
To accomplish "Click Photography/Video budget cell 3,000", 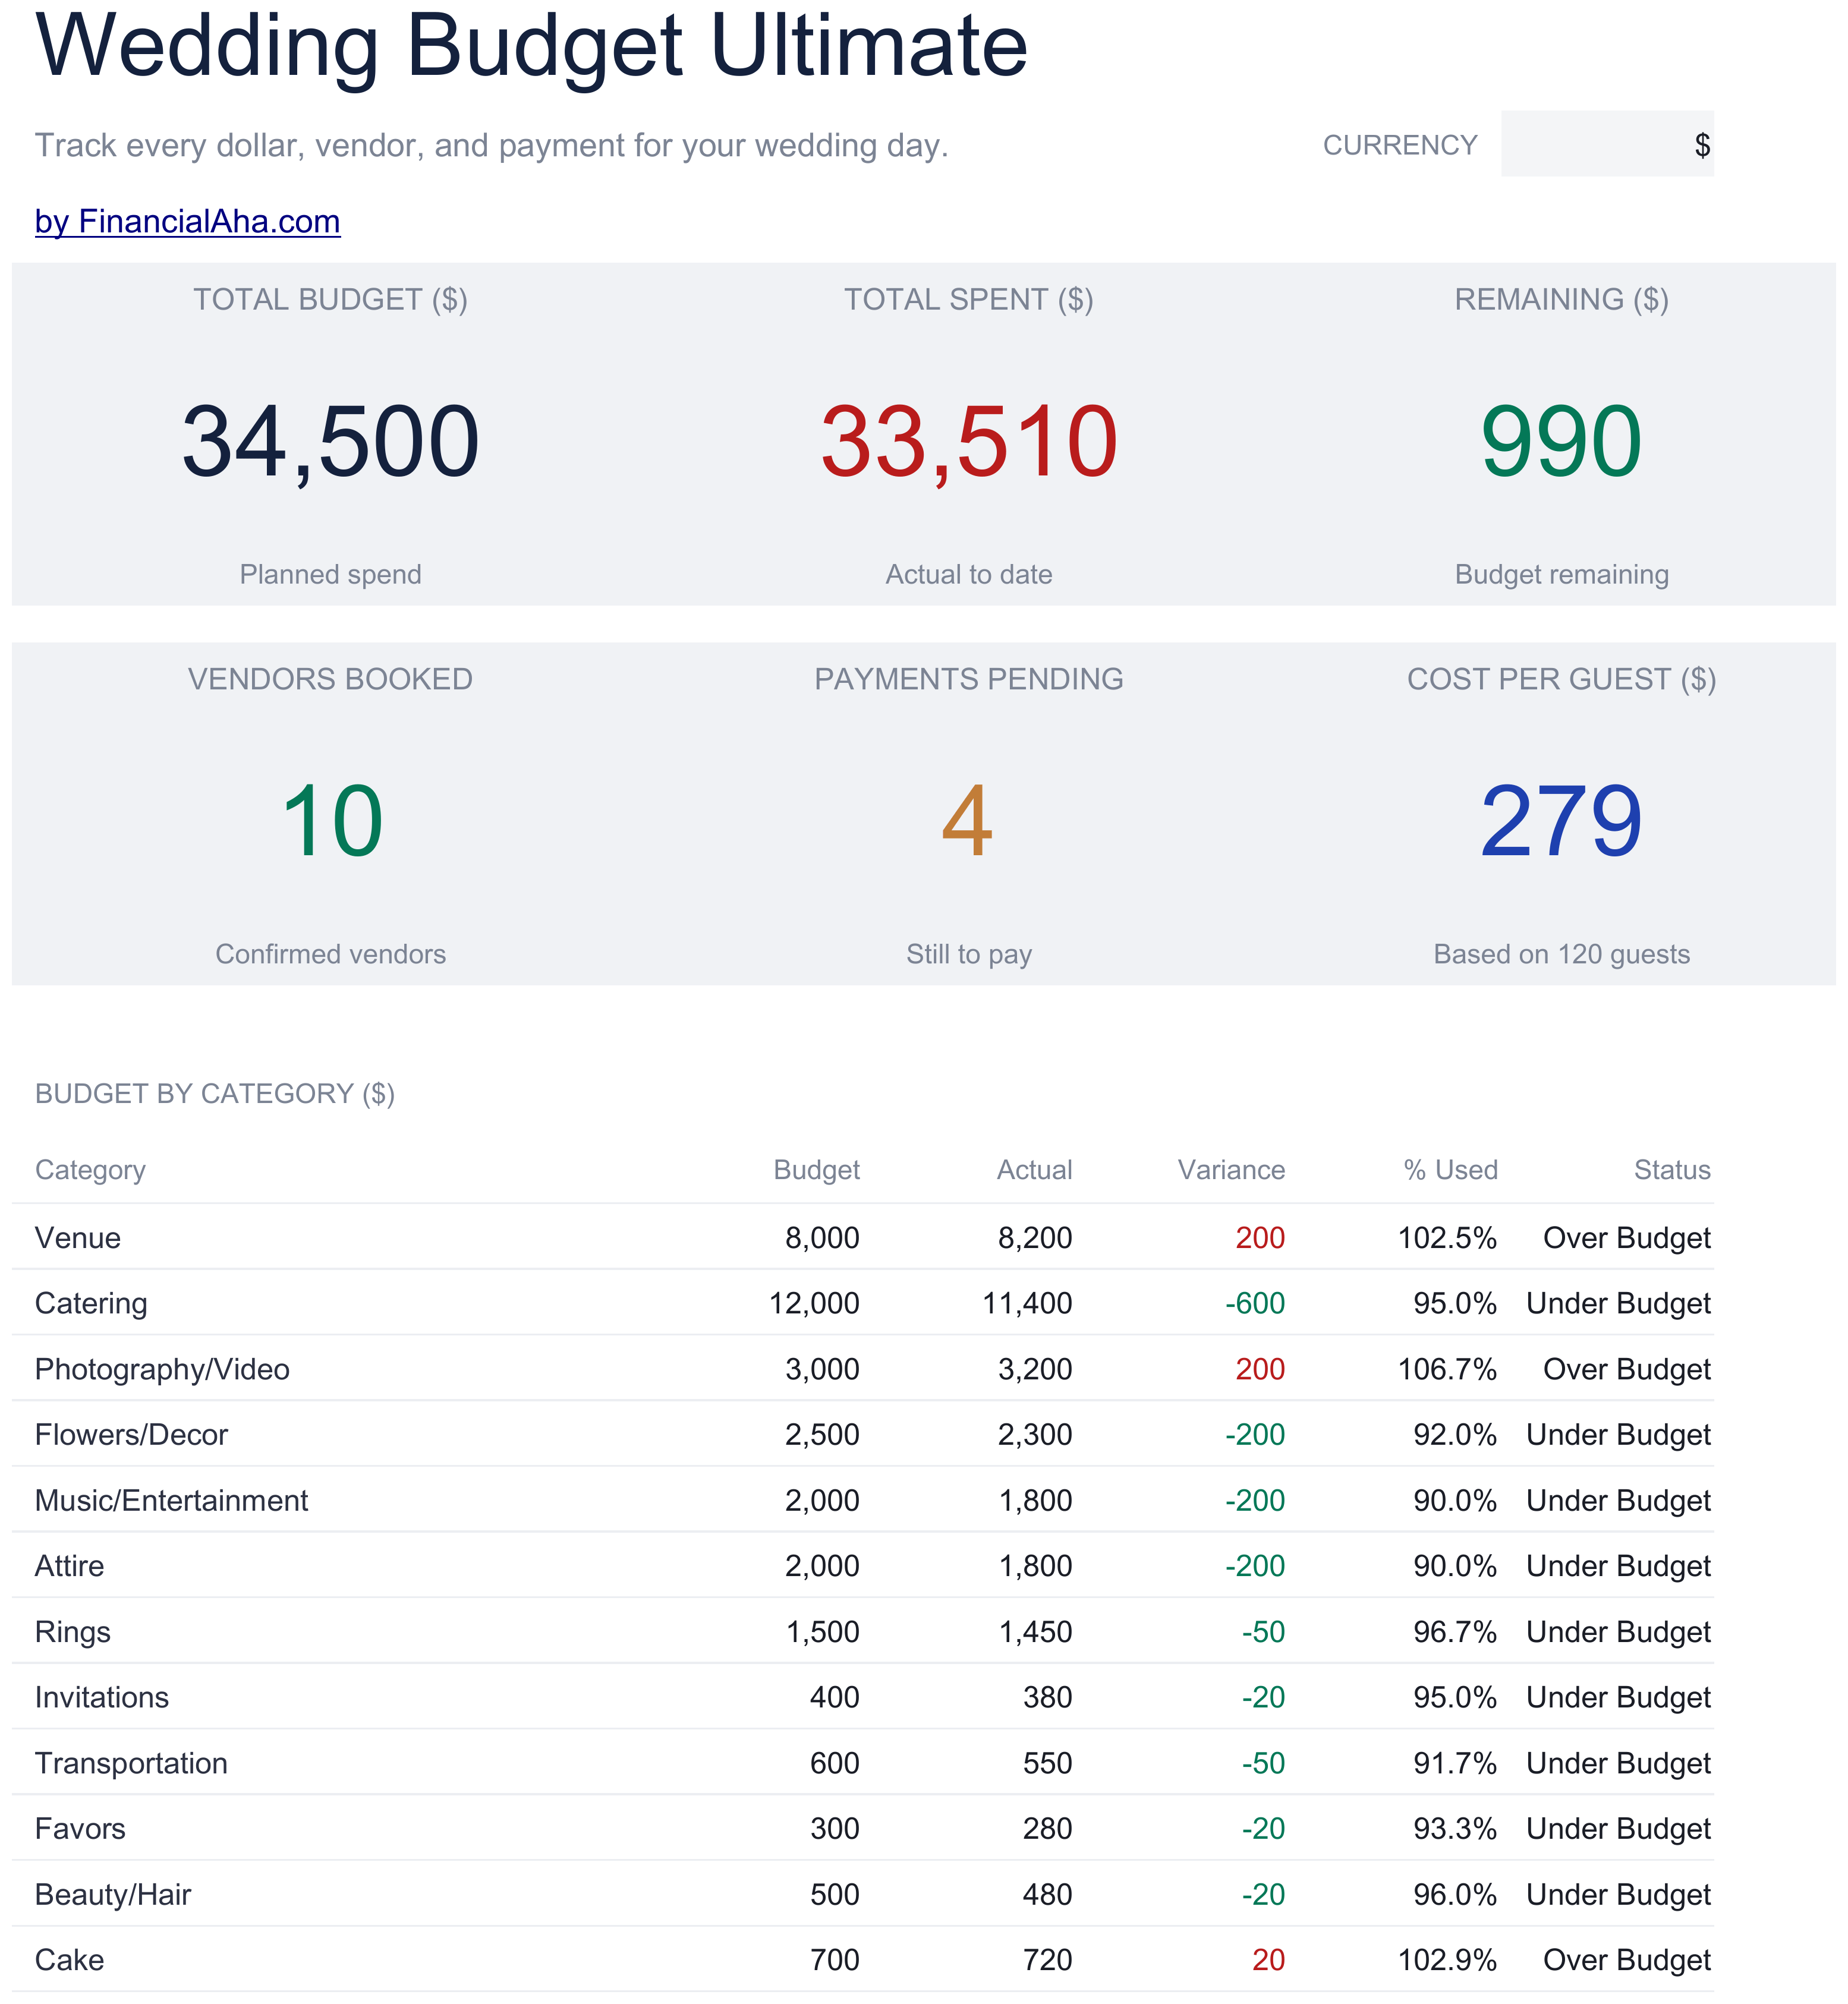I will tap(822, 1369).
